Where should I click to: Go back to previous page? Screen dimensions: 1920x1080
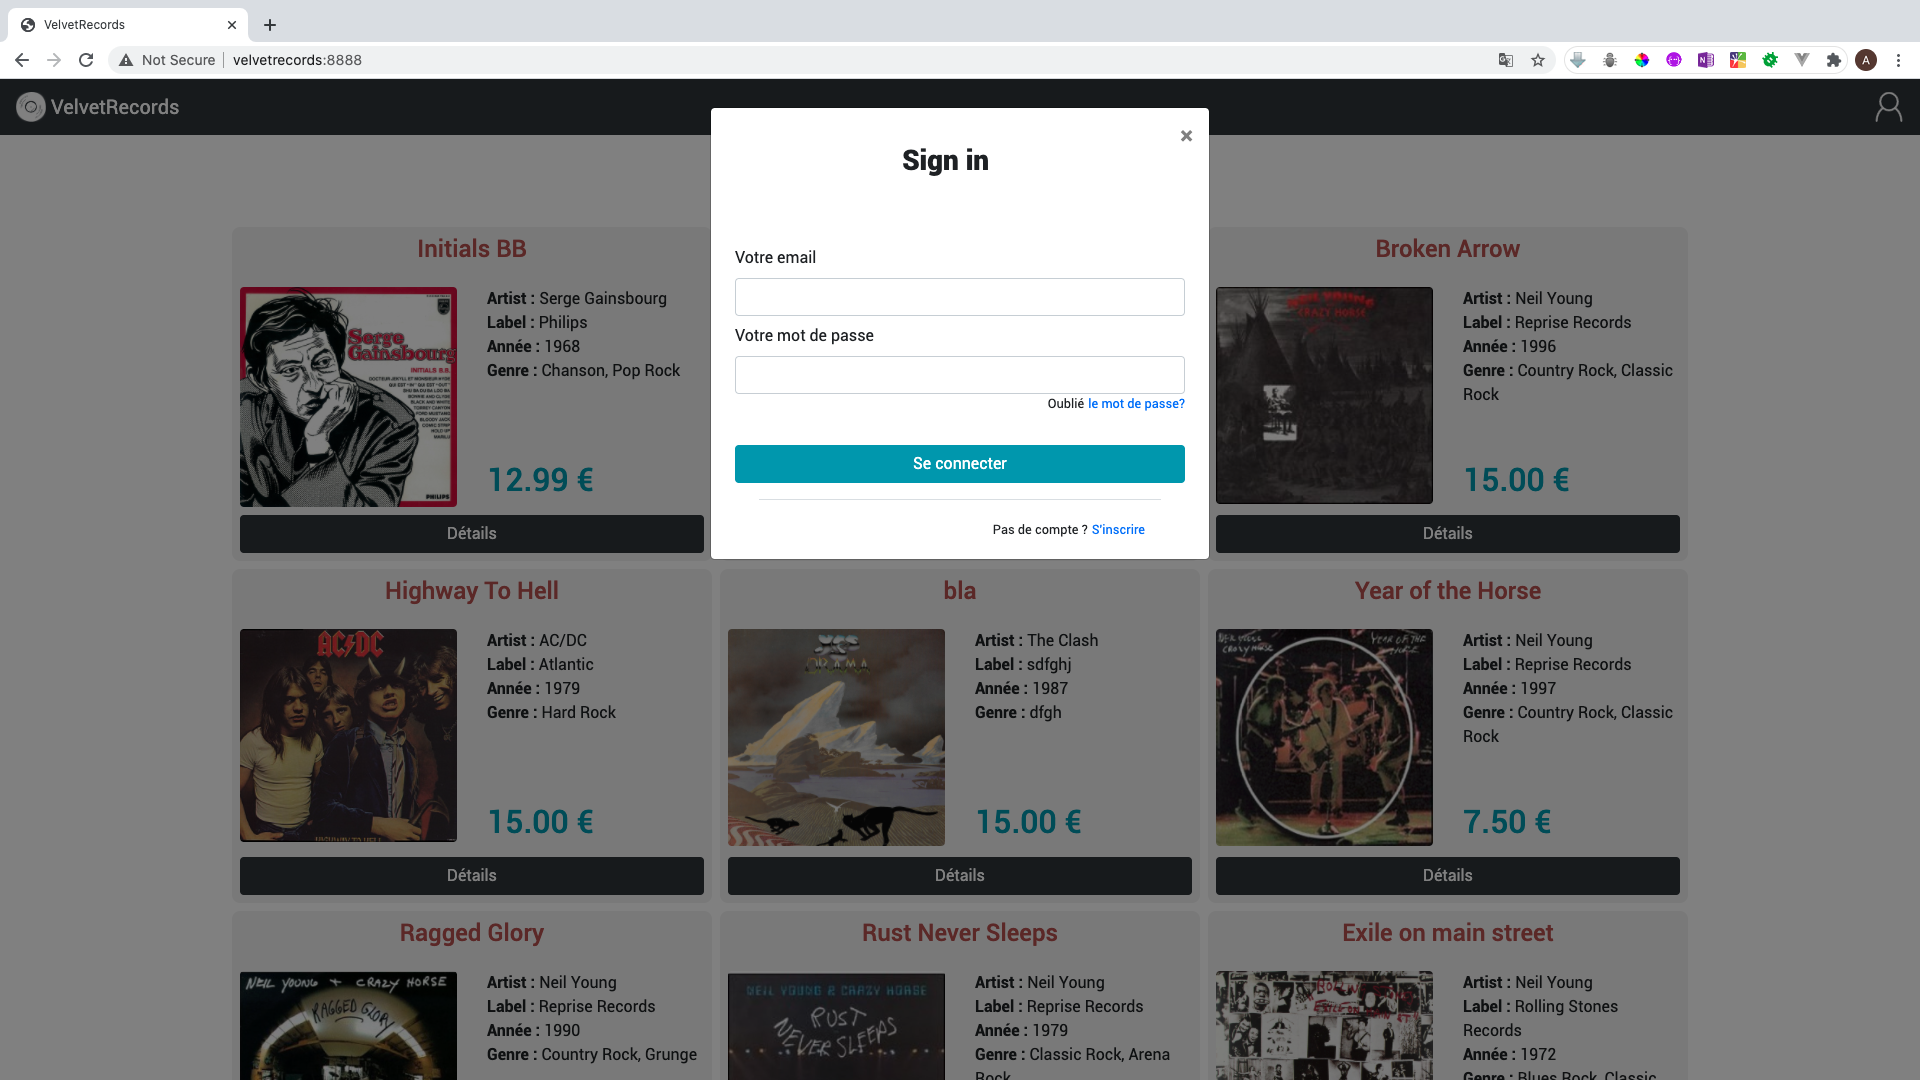[22, 60]
